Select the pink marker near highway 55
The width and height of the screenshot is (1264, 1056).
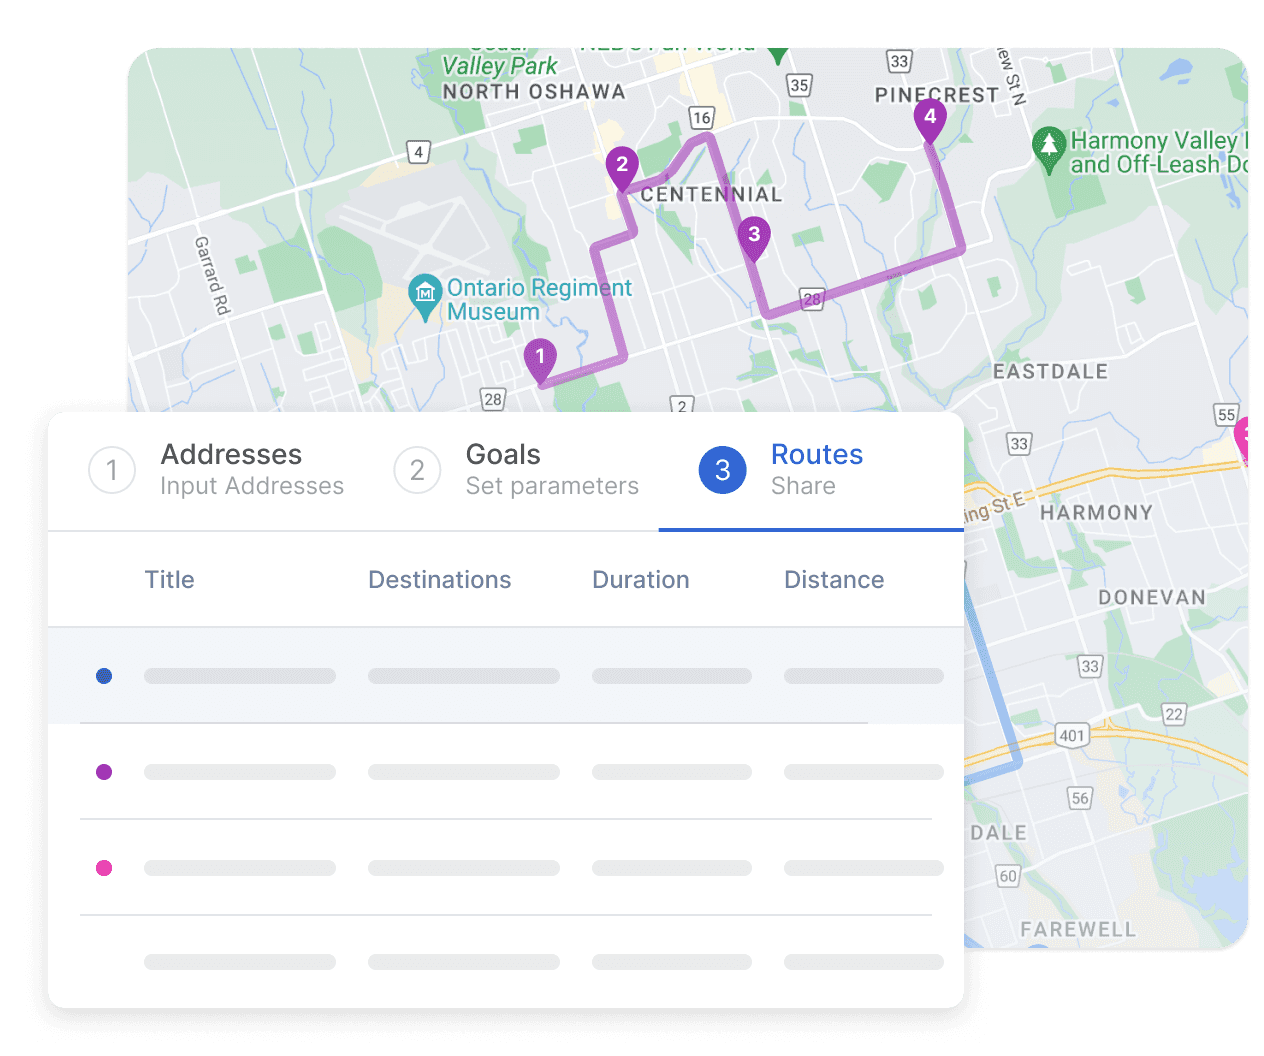point(1246,437)
